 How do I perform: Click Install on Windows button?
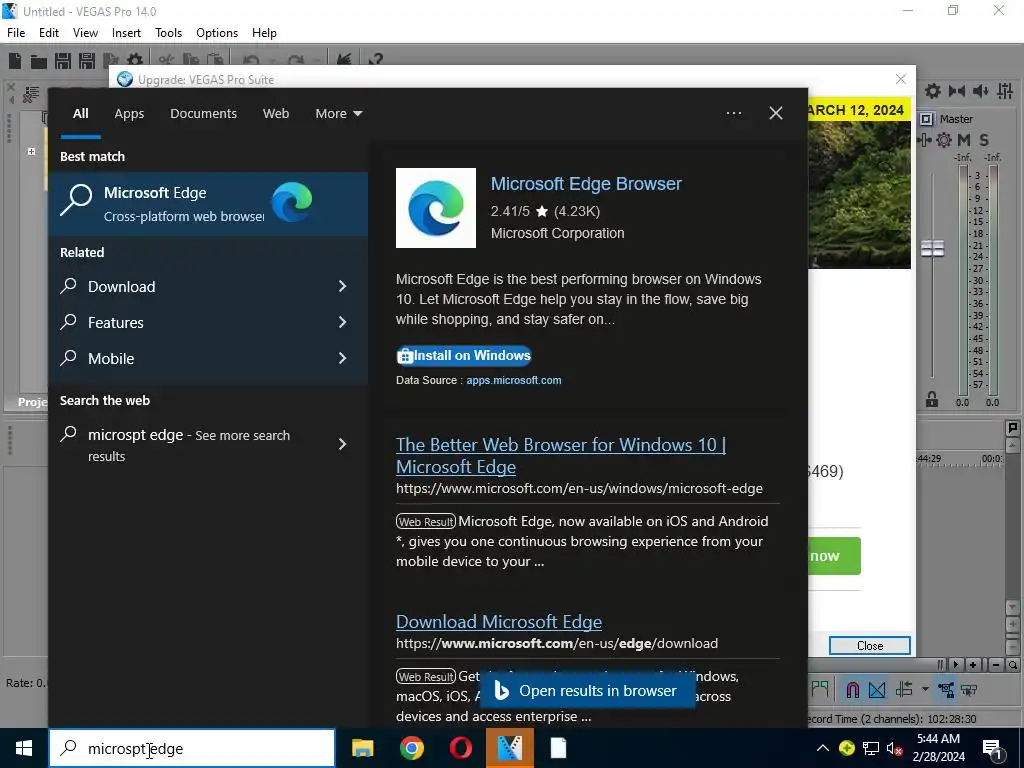pyautogui.click(x=464, y=355)
